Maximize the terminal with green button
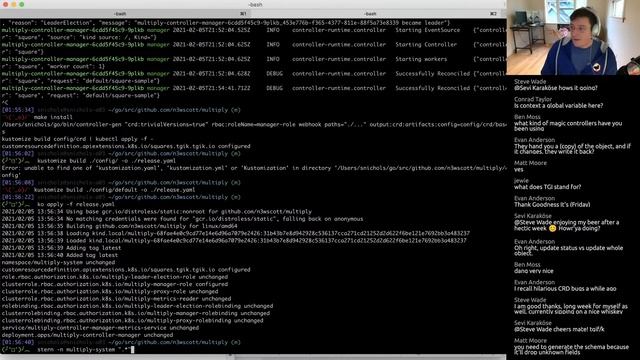Image resolution: width=640 pixels, height=360 pixels. click(x=21, y=4)
